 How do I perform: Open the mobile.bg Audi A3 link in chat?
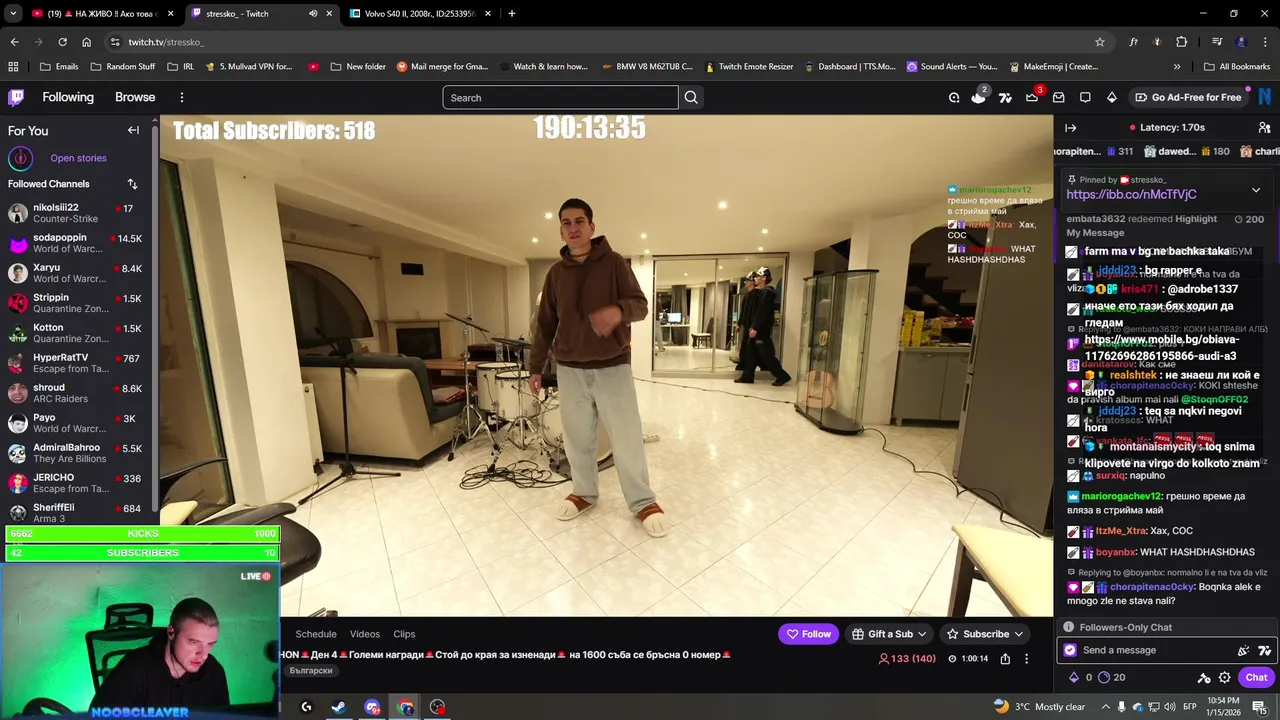[x=1161, y=348]
